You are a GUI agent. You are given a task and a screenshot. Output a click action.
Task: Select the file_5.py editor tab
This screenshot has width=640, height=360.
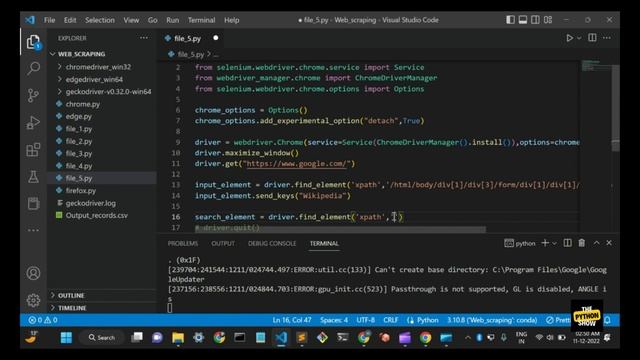click(191, 38)
